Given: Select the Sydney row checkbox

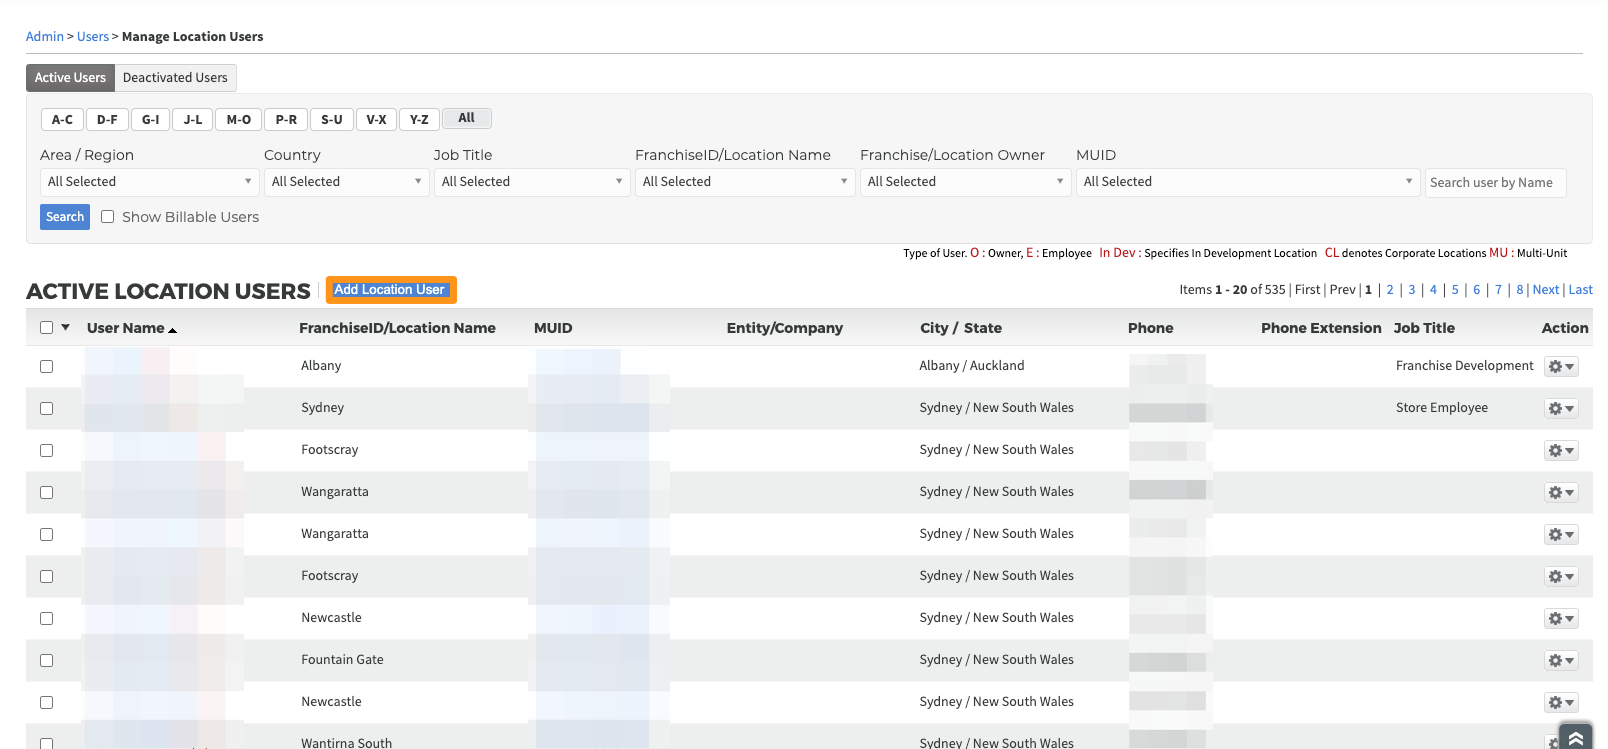Looking at the screenshot, I should click(46, 408).
